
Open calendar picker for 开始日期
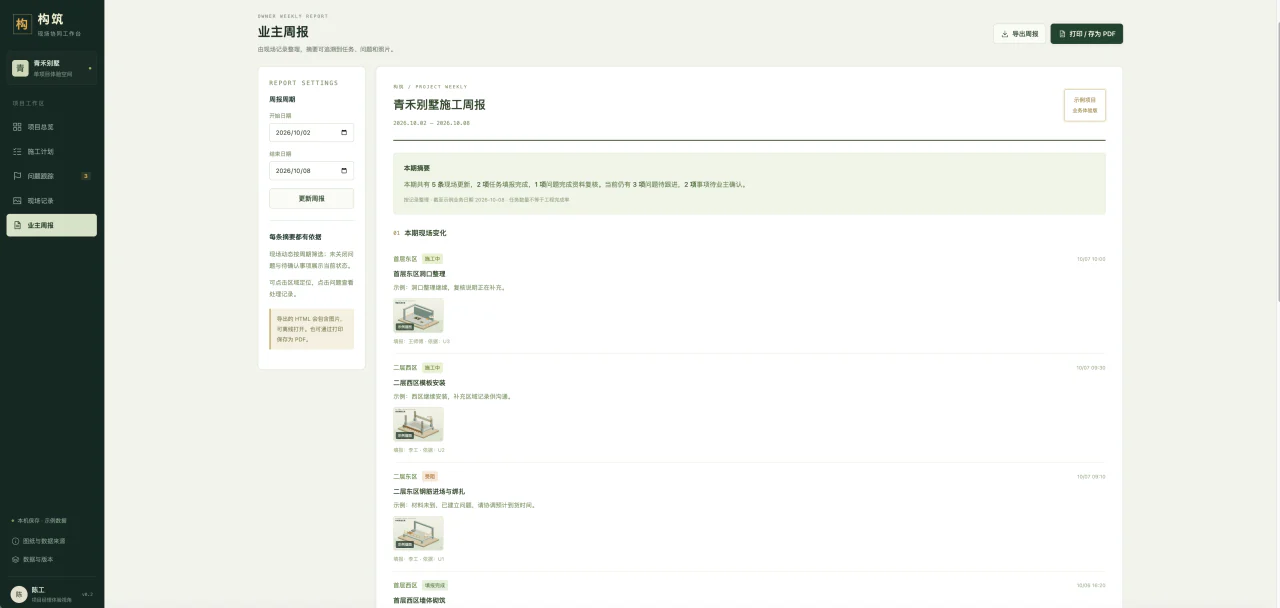pyautogui.click(x=344, y=132)
